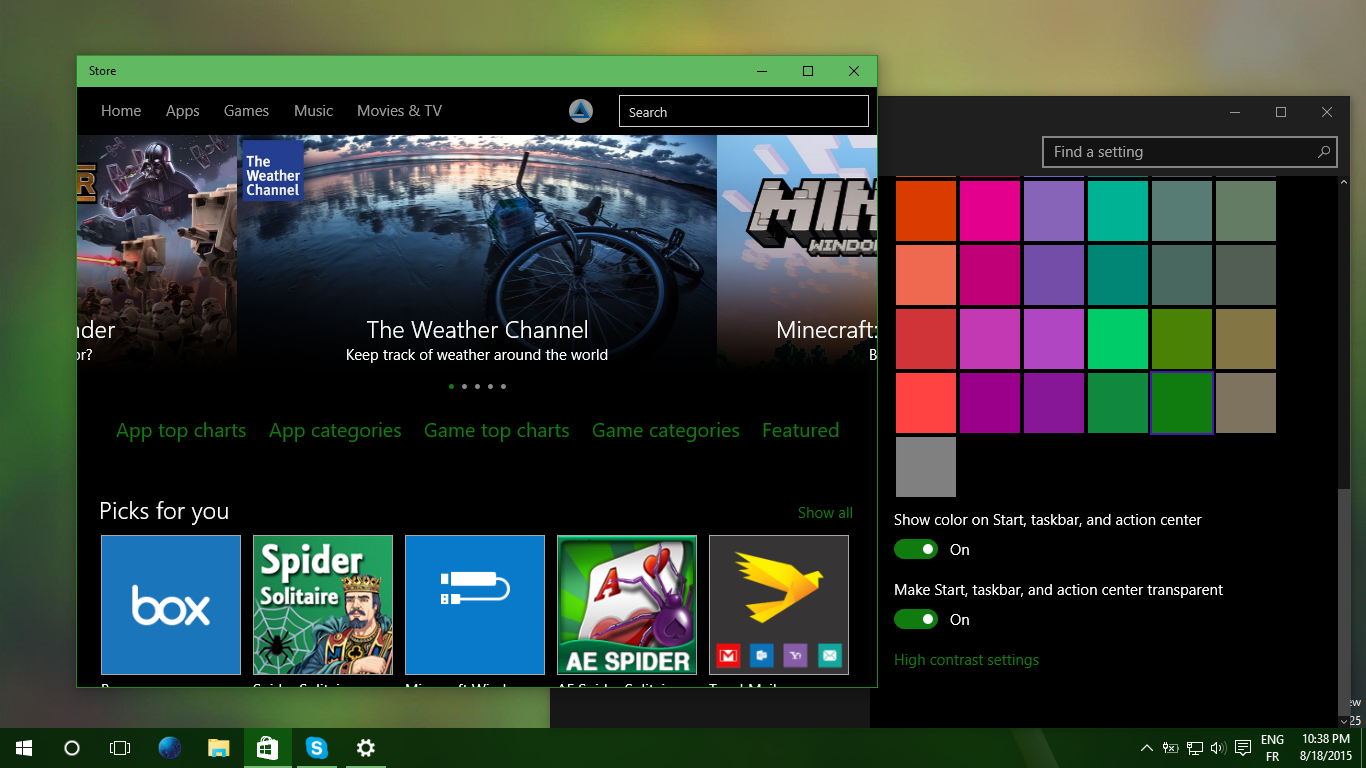Open the ENG FR language indicator

tap(1272, 748)
